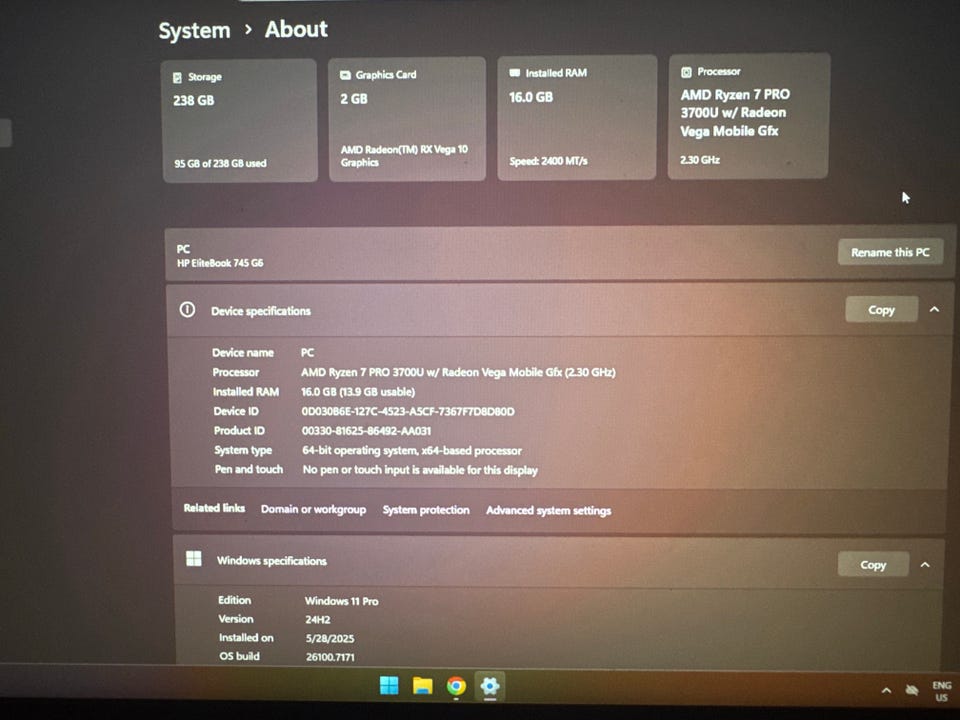Click the network status tray icon
The image size is (960, 720).
point(912,690)
